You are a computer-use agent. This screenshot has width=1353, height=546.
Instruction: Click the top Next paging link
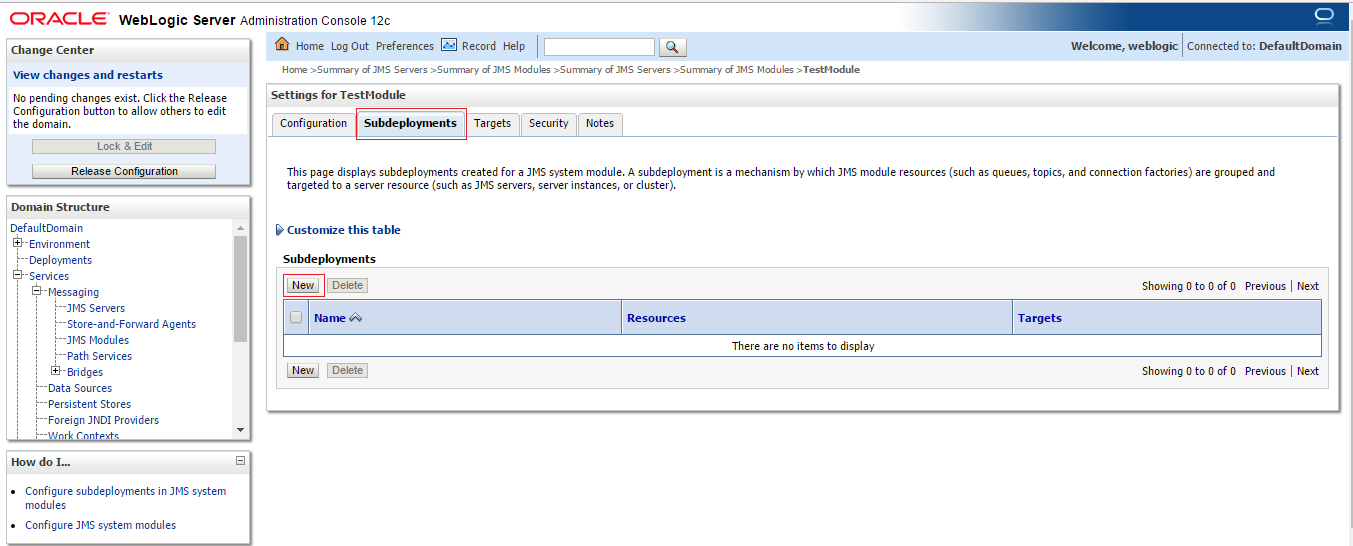pyautogui.click(x=1308, y=286)
